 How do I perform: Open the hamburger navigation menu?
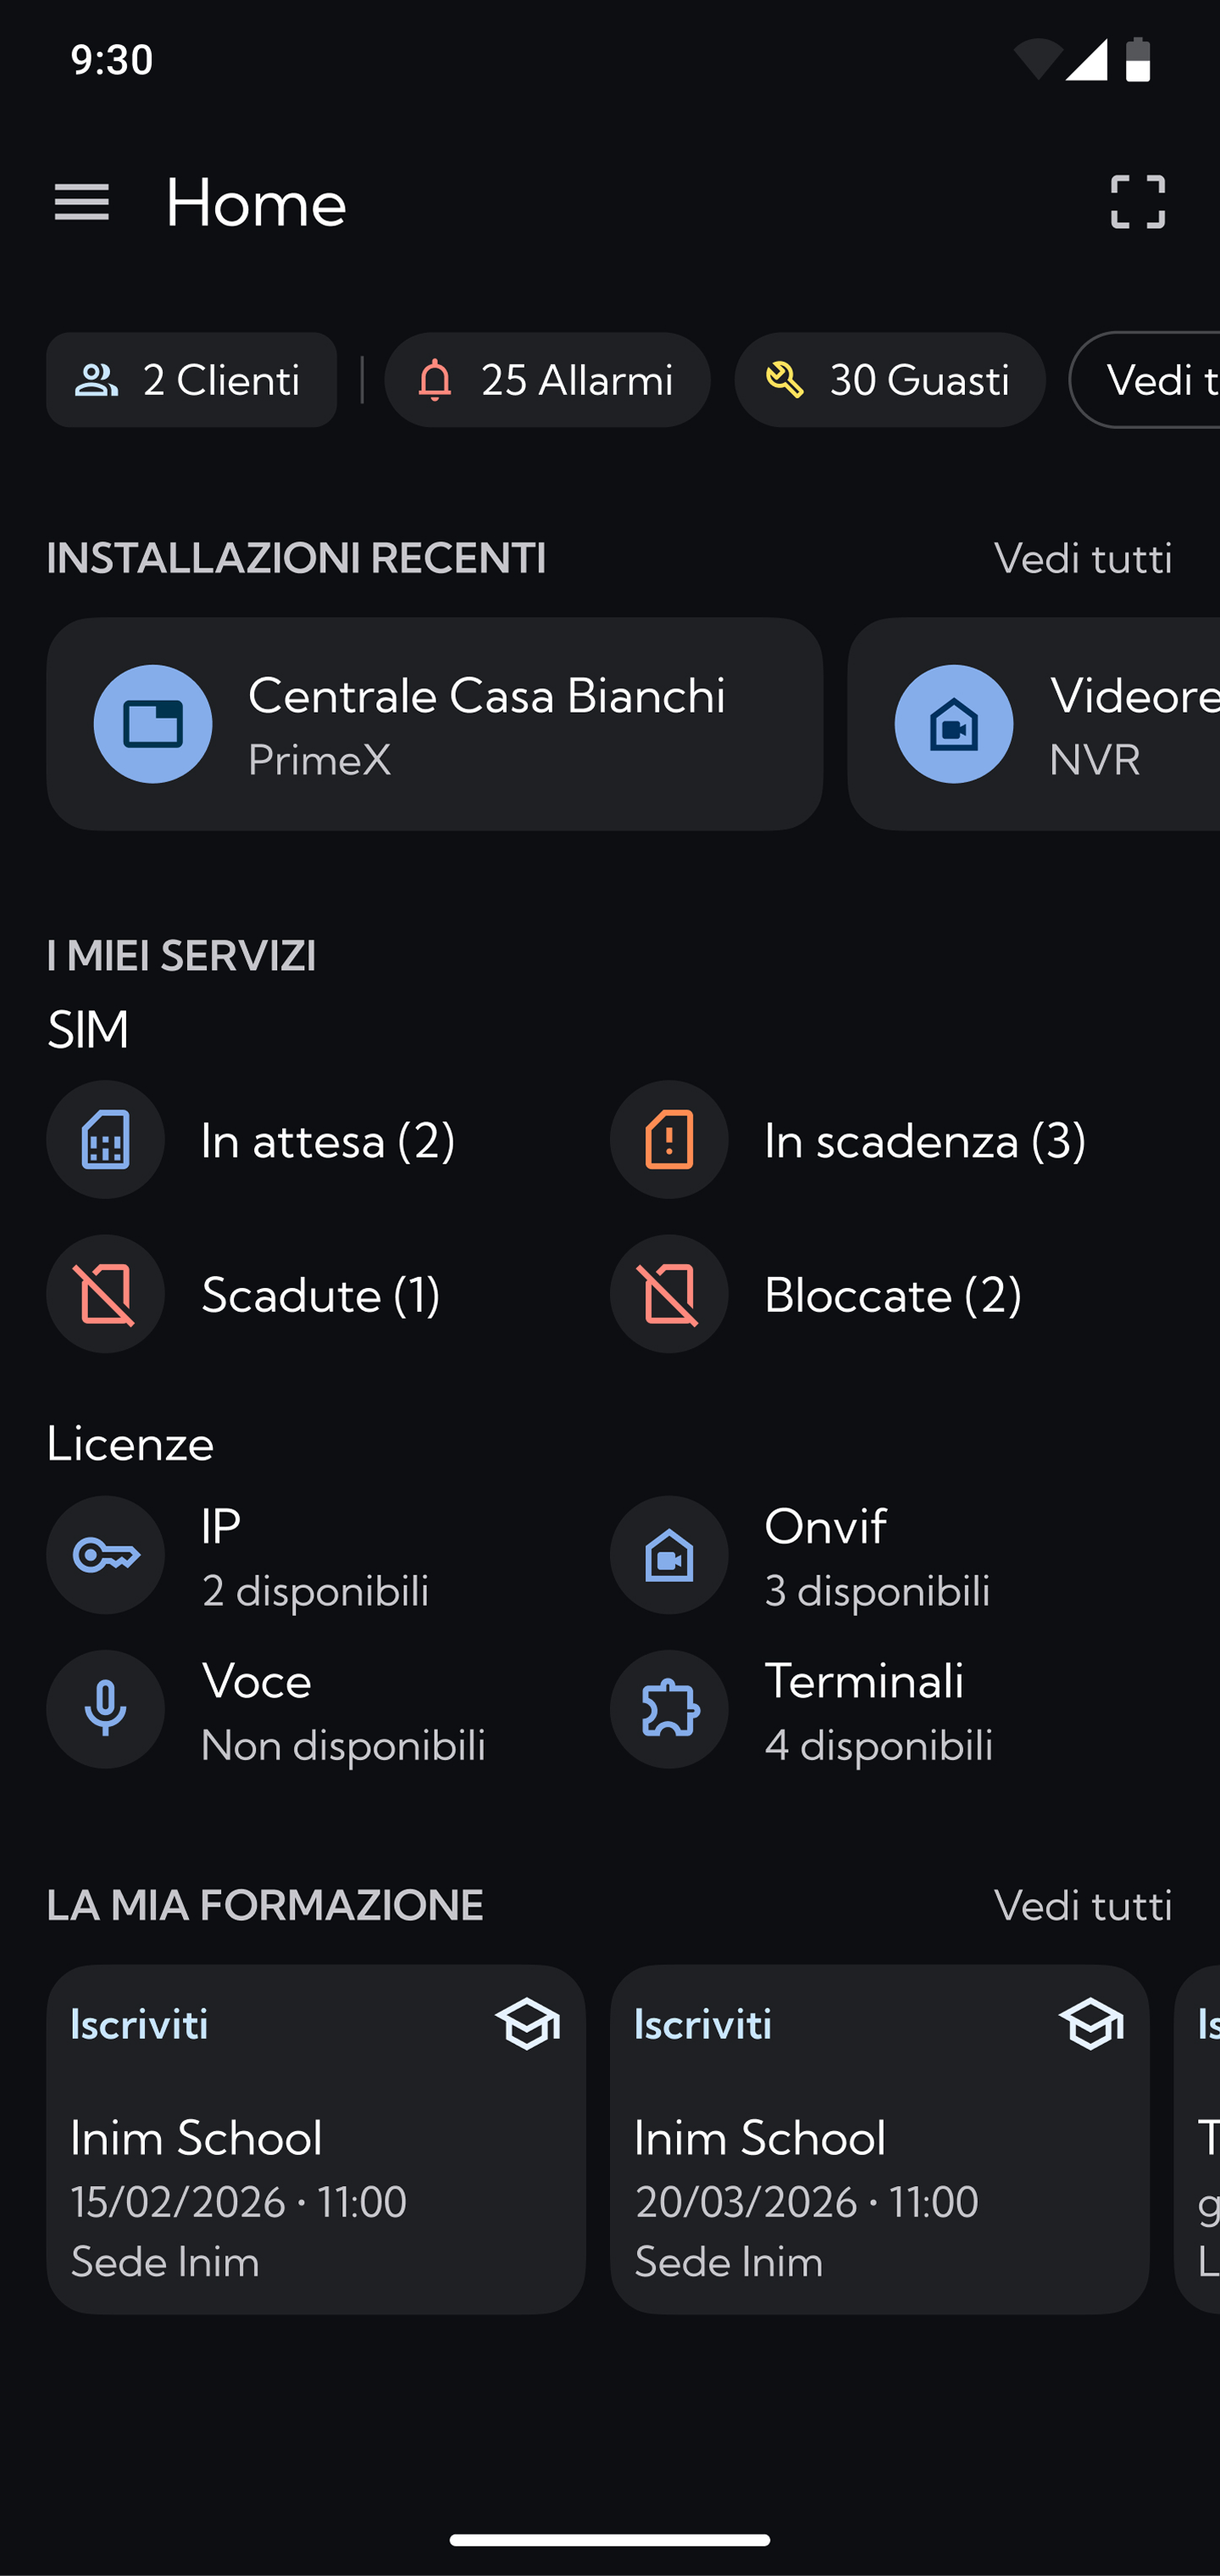point(81,203)
